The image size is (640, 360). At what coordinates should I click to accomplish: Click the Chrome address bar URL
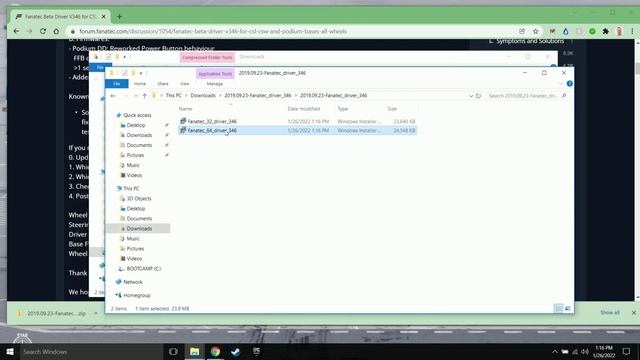tap(213, 31)
